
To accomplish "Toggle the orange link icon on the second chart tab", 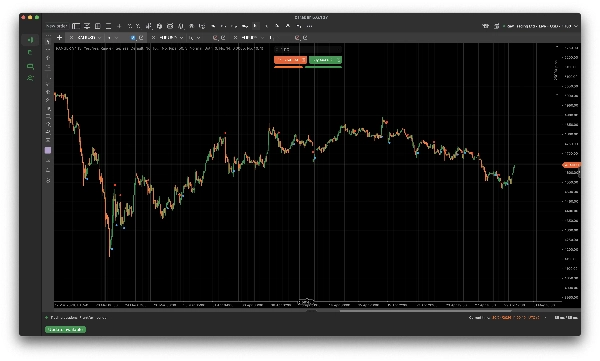I will (x=215, y=38).
